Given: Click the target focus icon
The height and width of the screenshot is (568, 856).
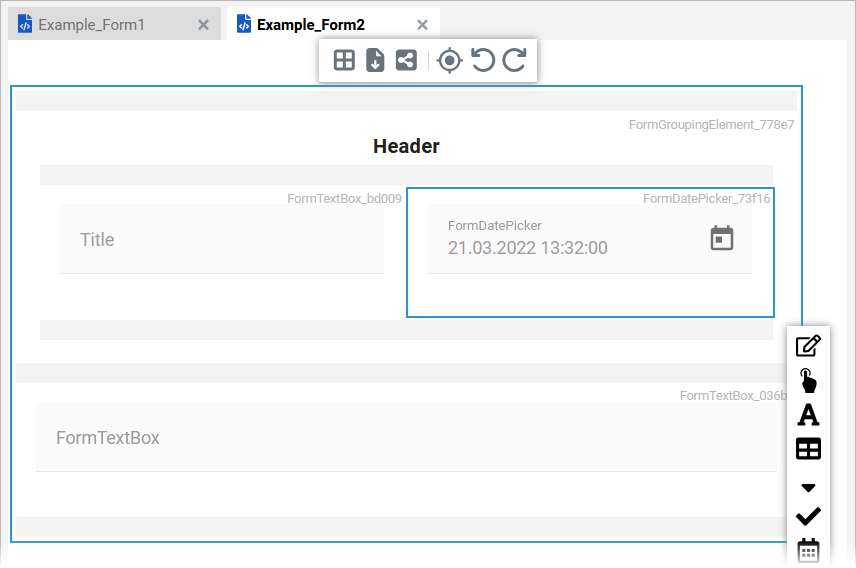Looking at the screenshot, I should click(450, 60).
